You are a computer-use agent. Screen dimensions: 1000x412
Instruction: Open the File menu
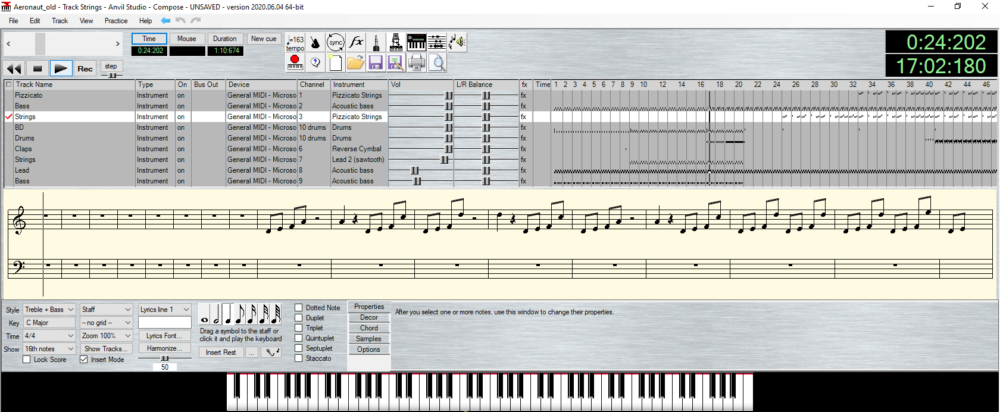(x=13, y=20)
